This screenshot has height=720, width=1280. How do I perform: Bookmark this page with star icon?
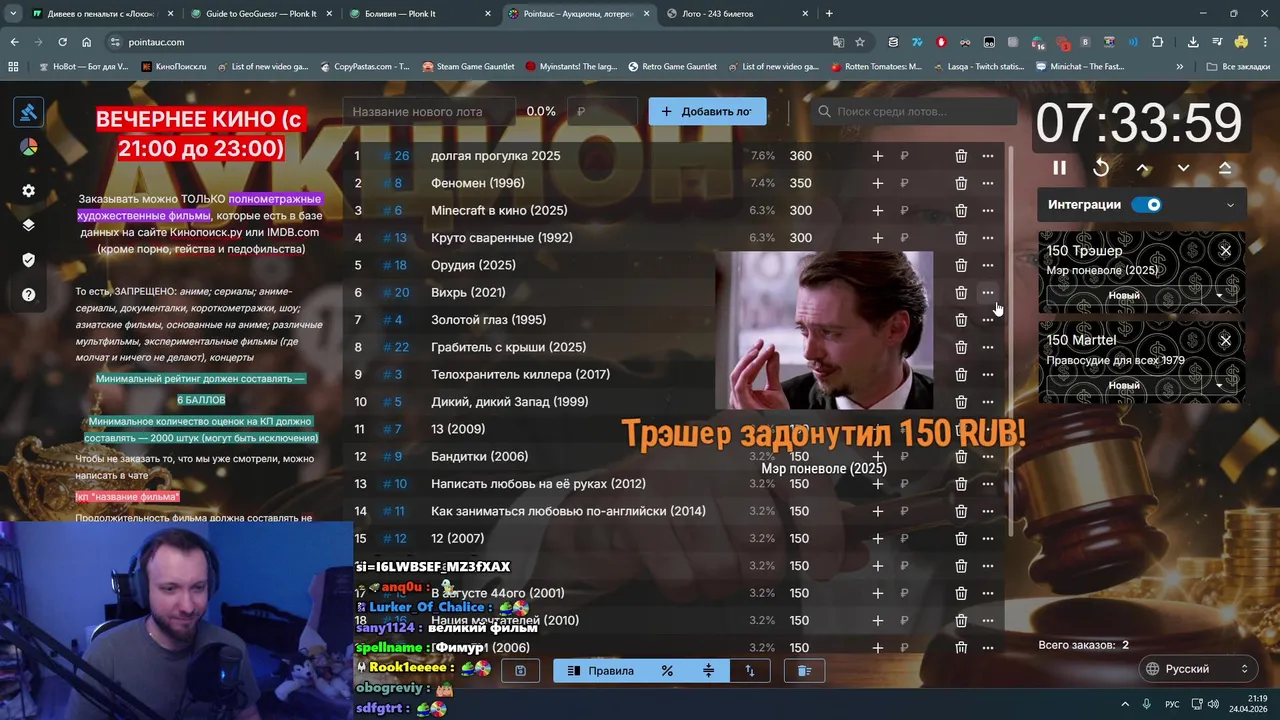(x=860, y=42)
